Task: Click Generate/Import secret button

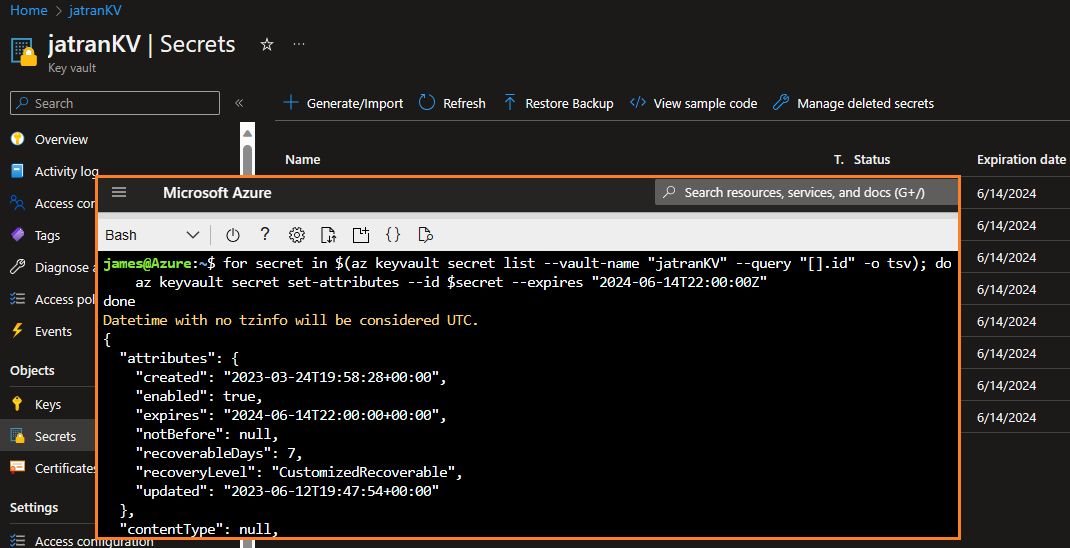Action: click(x=343, y=104)
